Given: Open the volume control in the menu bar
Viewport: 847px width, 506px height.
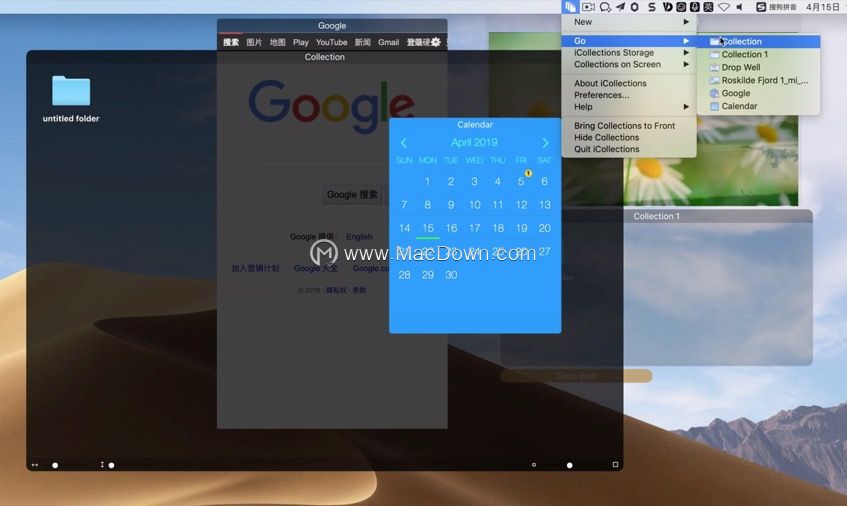Looking at the screenshot, I should [x=740, y=7].
